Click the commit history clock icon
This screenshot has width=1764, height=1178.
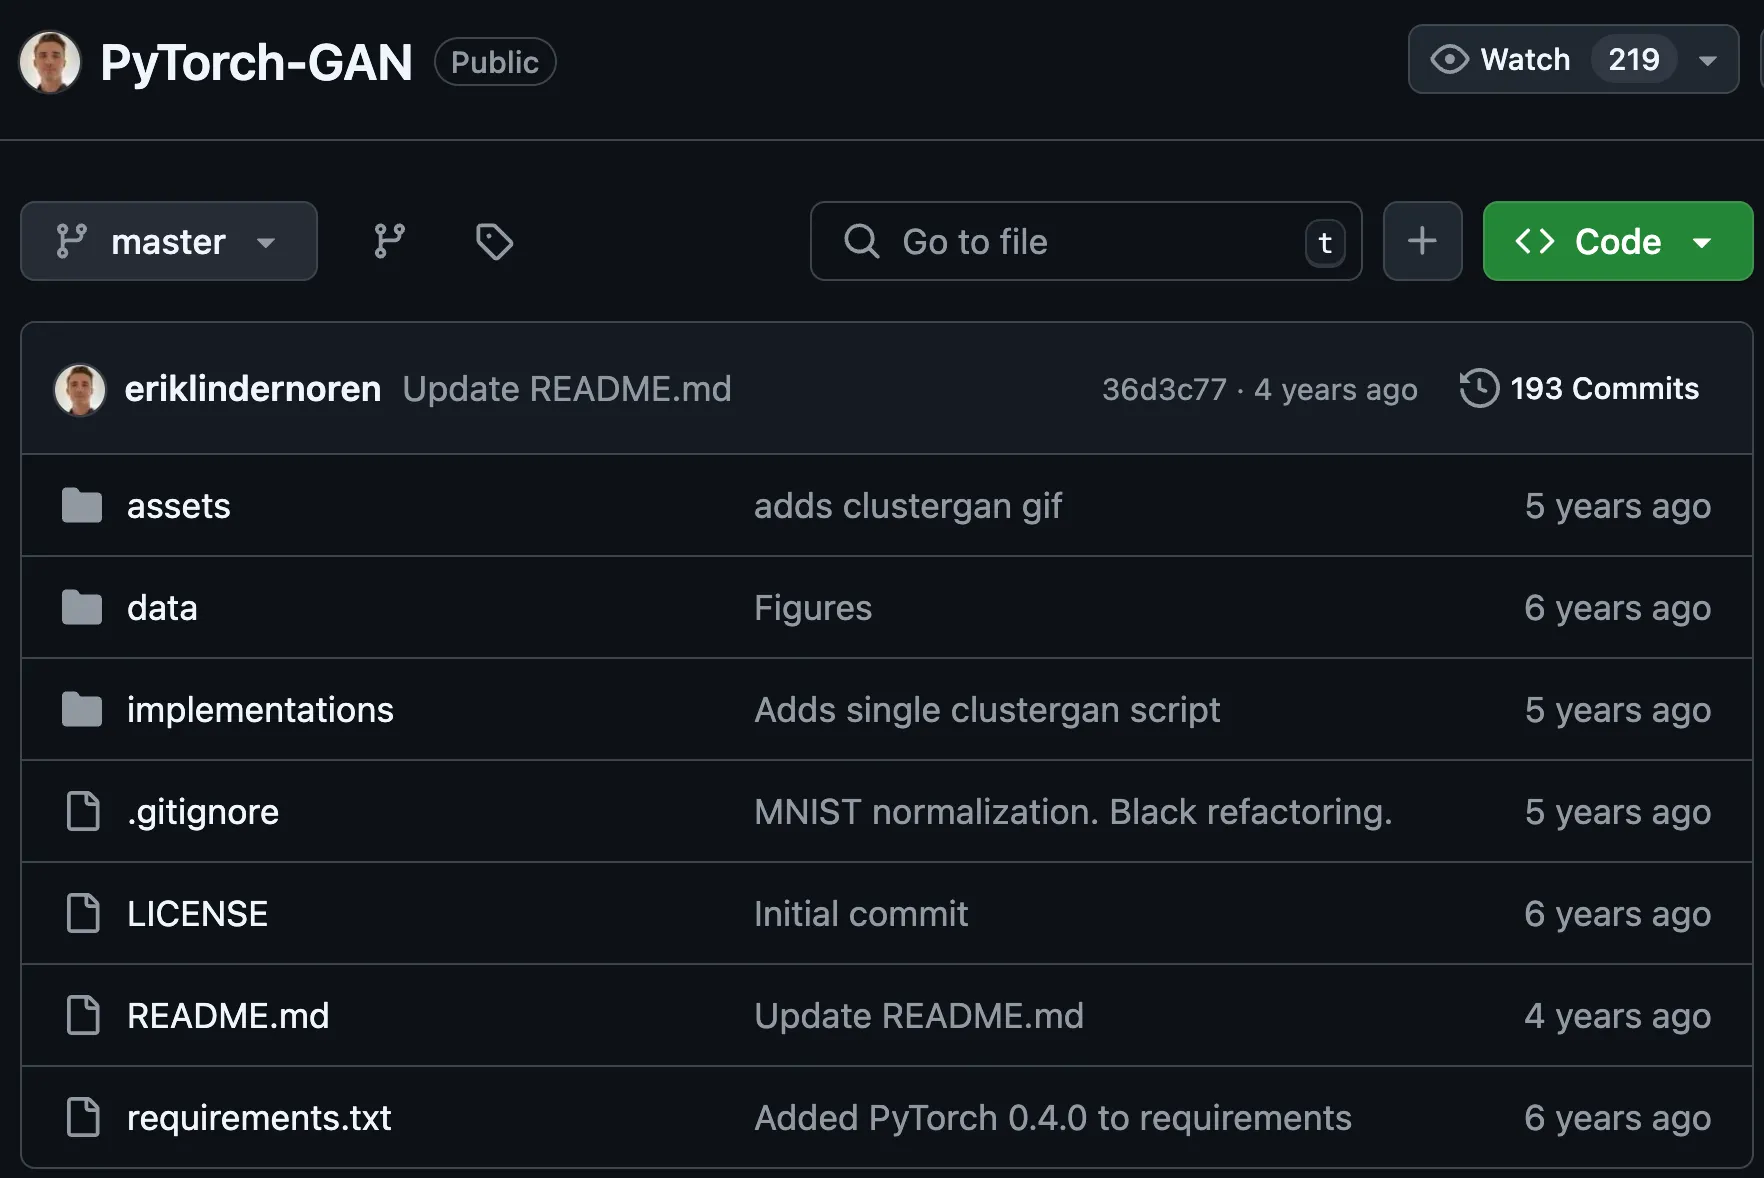coord(1479,388)
